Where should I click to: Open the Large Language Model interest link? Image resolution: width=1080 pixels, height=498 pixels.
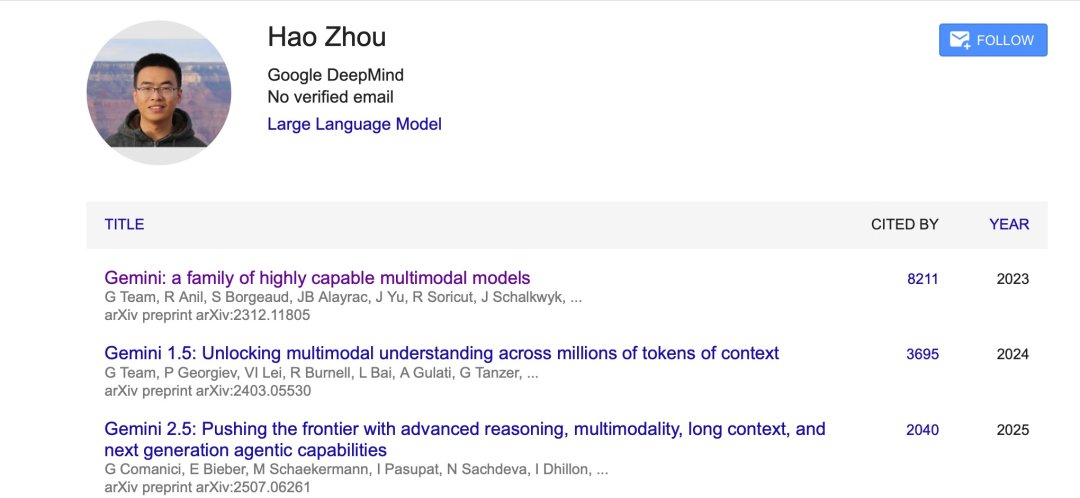click(x=354, y=124)
